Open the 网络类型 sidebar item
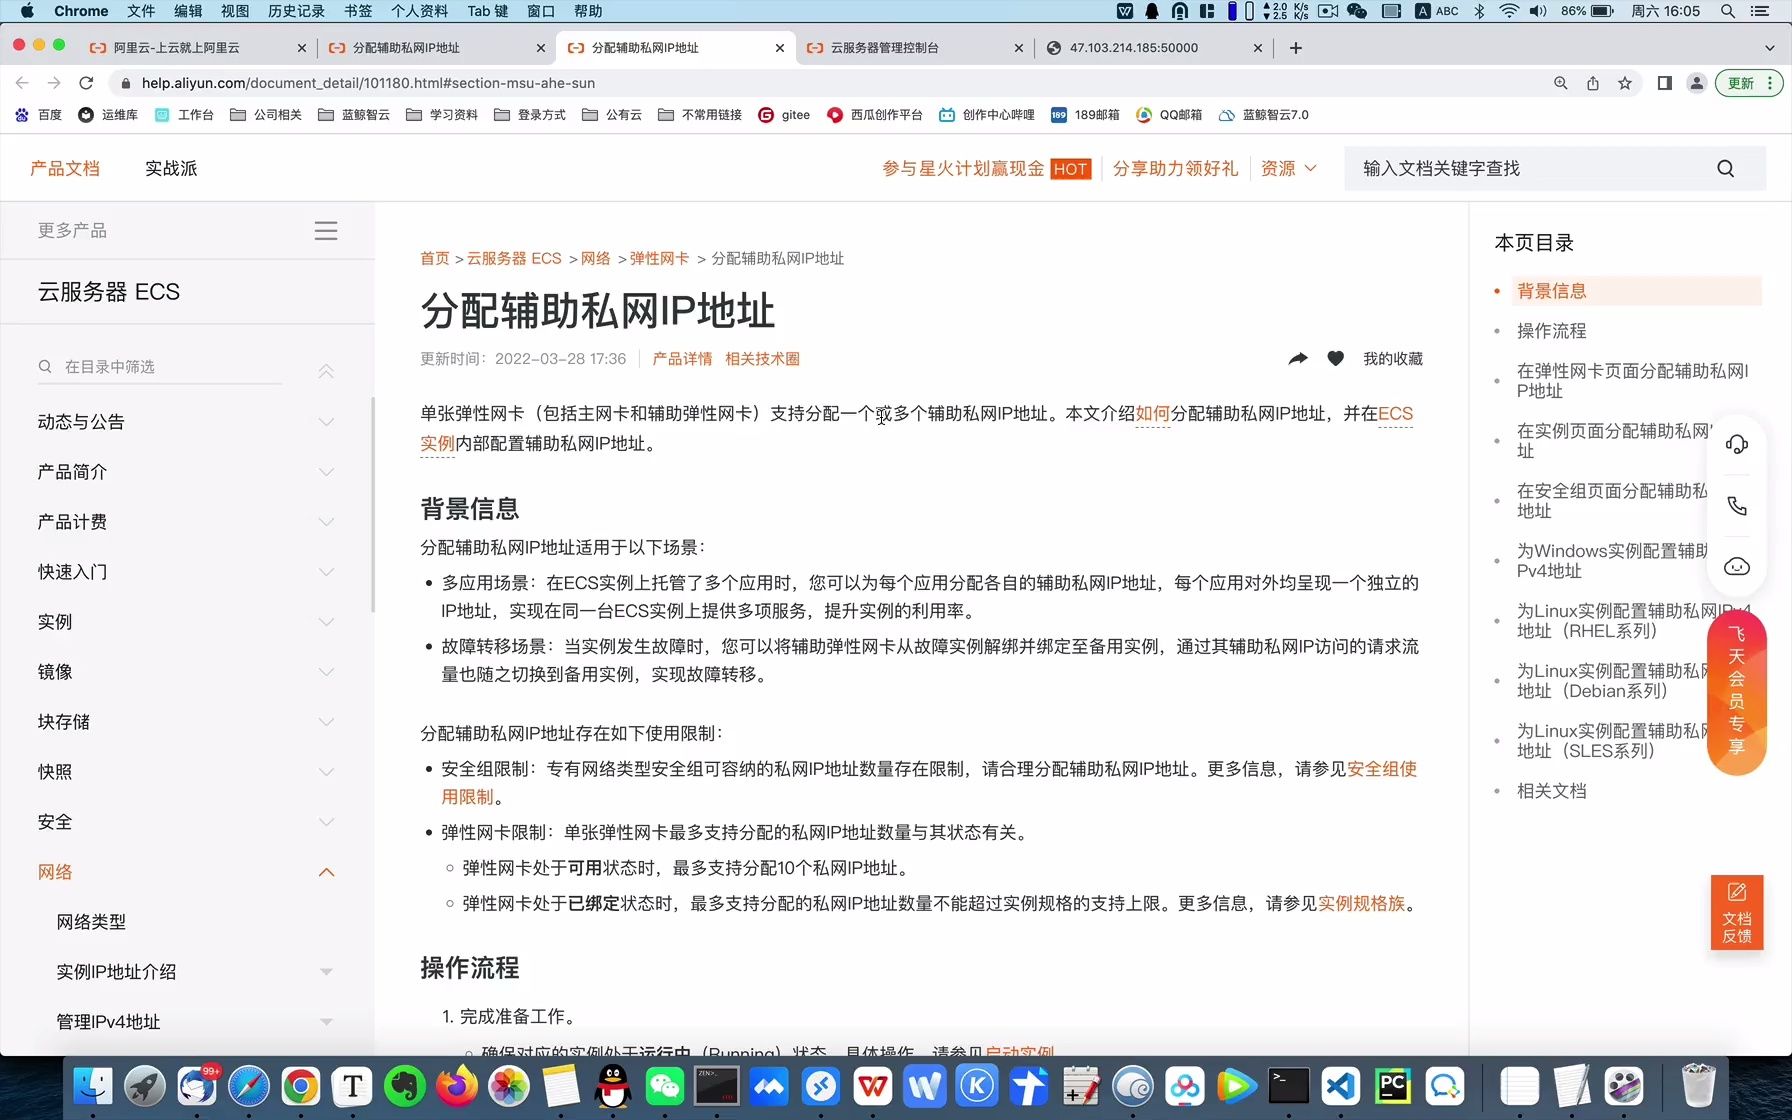The image size is (1792, 1120). coord(91,922)
